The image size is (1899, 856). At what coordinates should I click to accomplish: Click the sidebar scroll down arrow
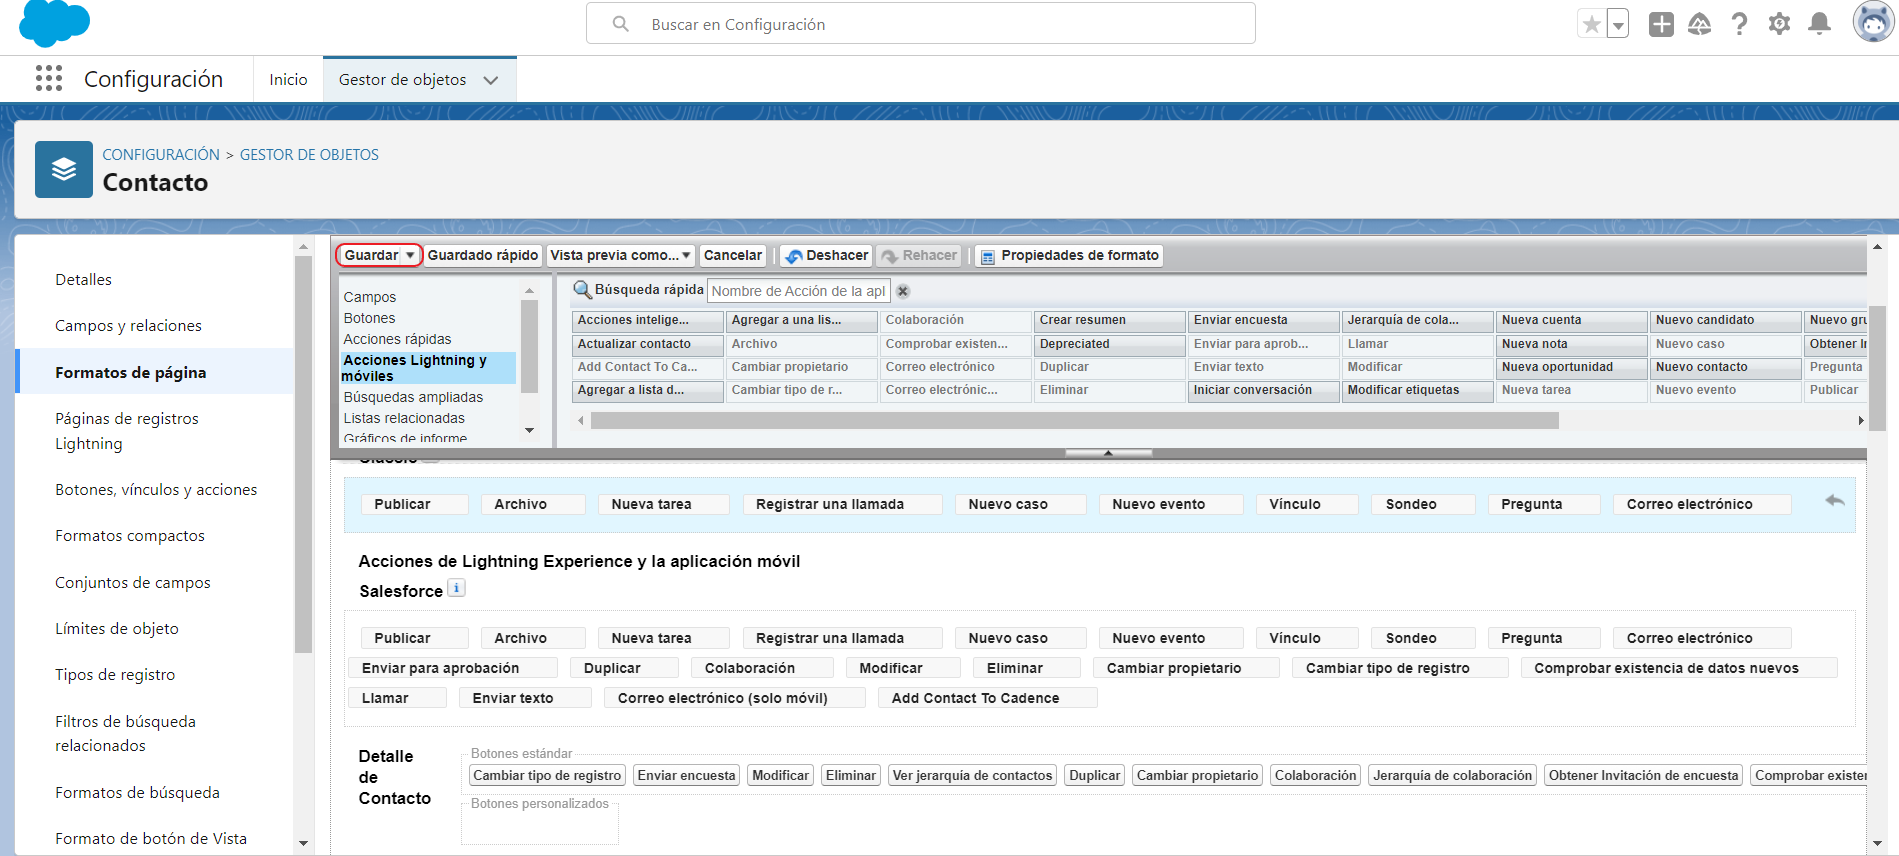(x=303, y=843)
